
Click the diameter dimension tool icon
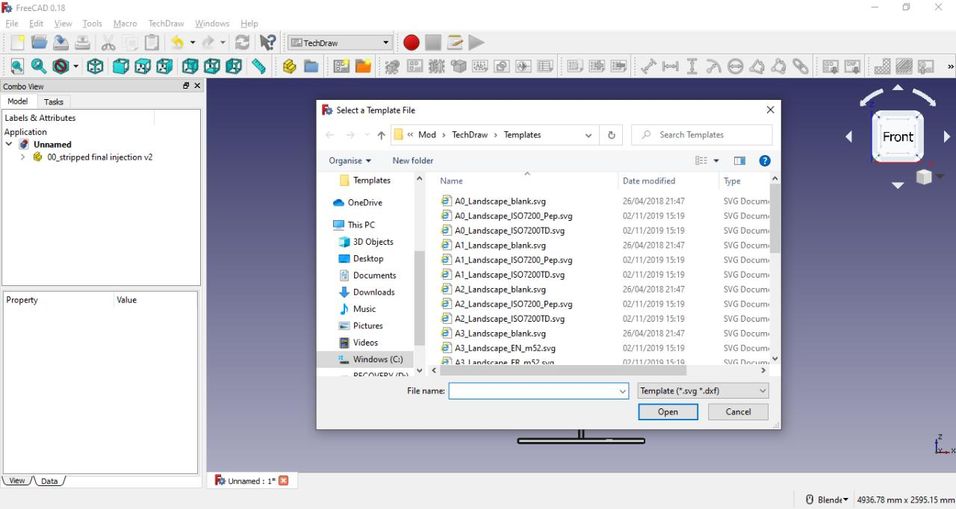pyautogui.click(x=735, y=66)
